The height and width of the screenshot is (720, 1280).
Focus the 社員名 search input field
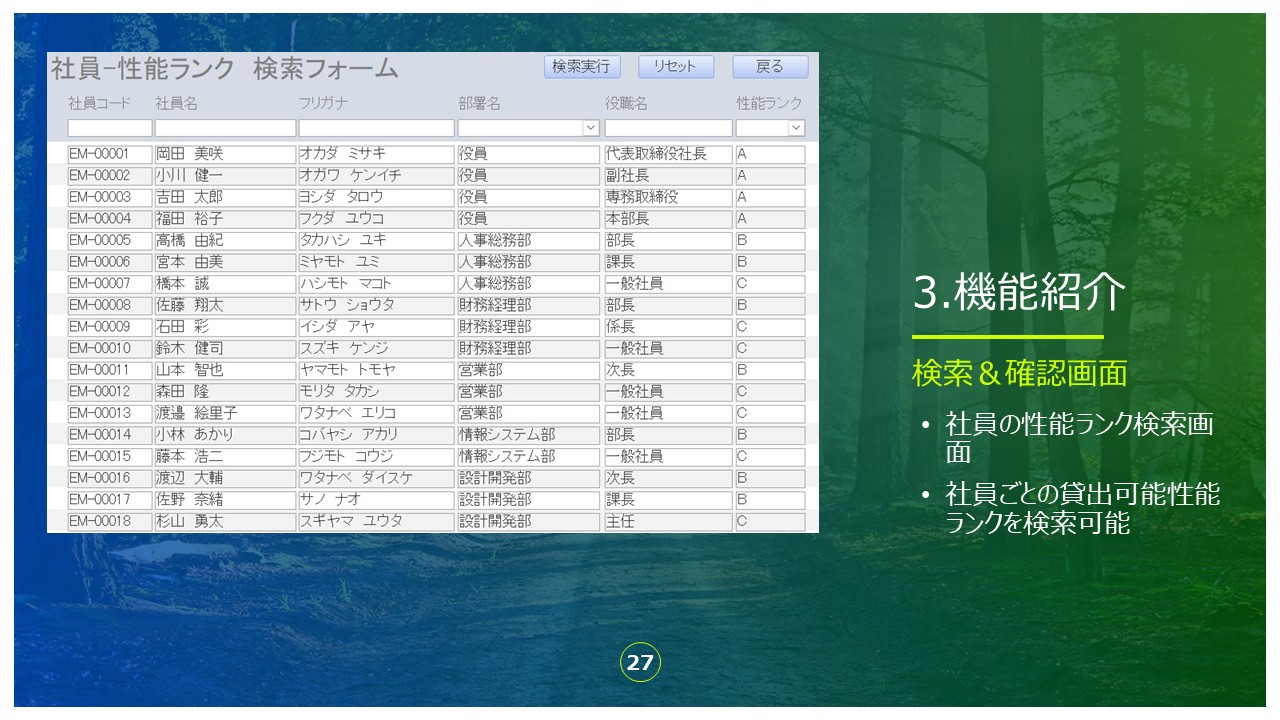coord(225,128)
